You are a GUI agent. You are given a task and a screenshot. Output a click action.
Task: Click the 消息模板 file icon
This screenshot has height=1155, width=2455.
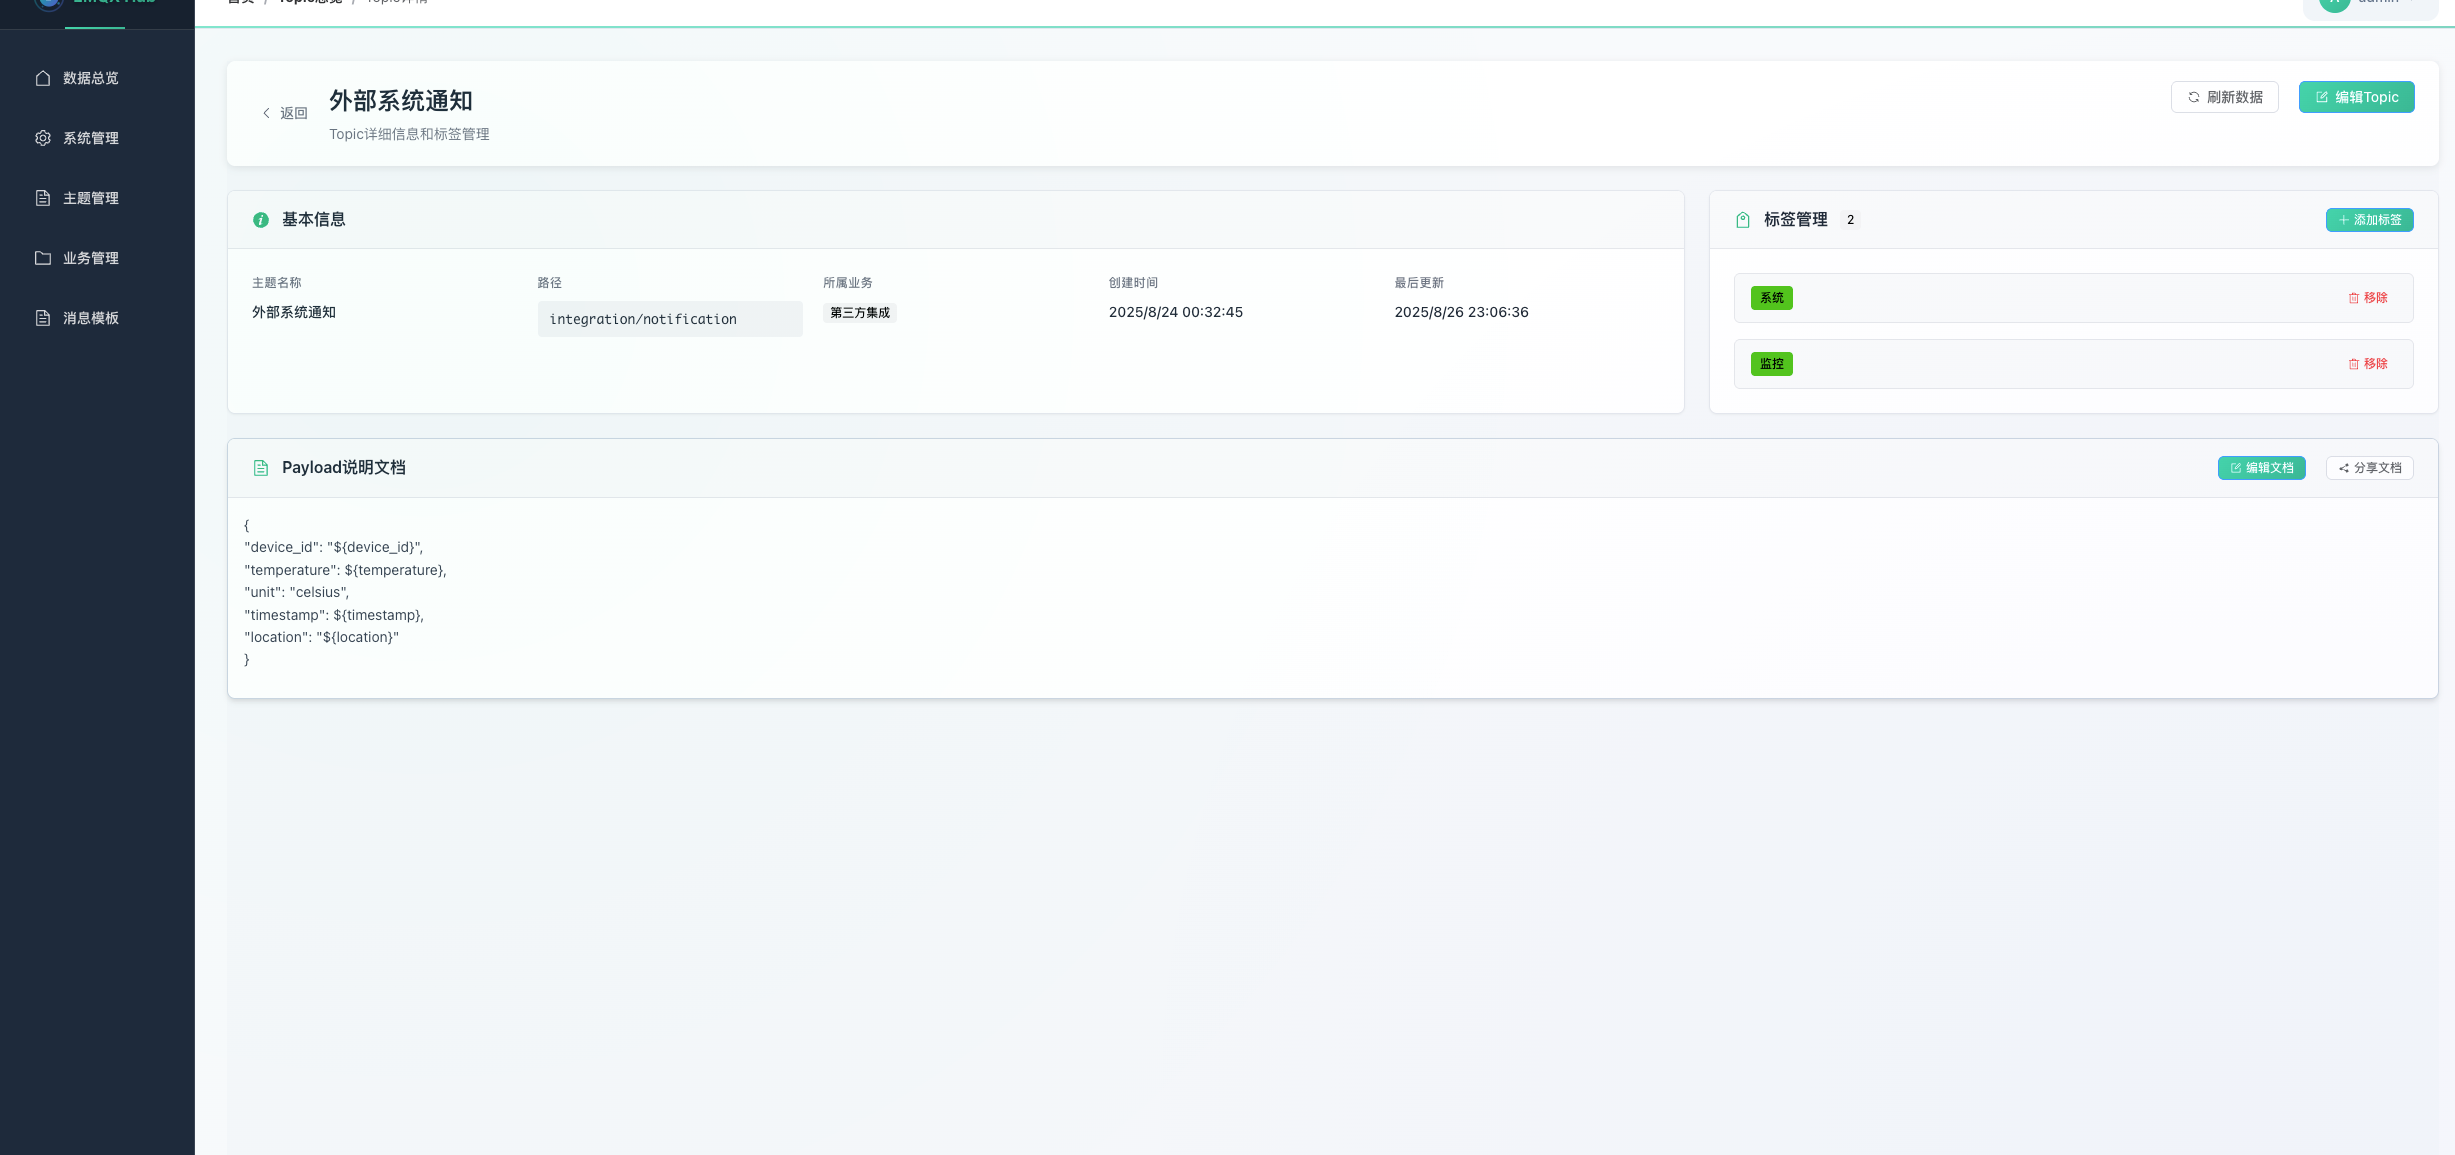(43, 318)
